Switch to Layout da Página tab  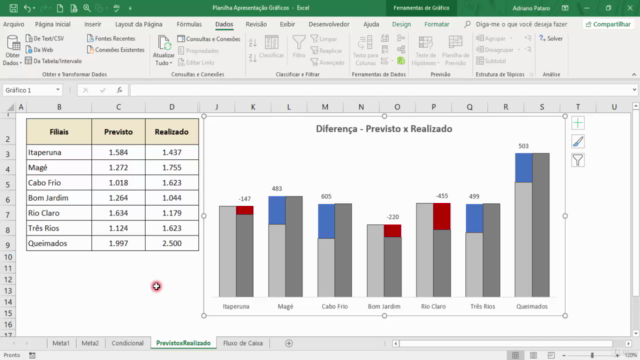(x=138, y=24)
